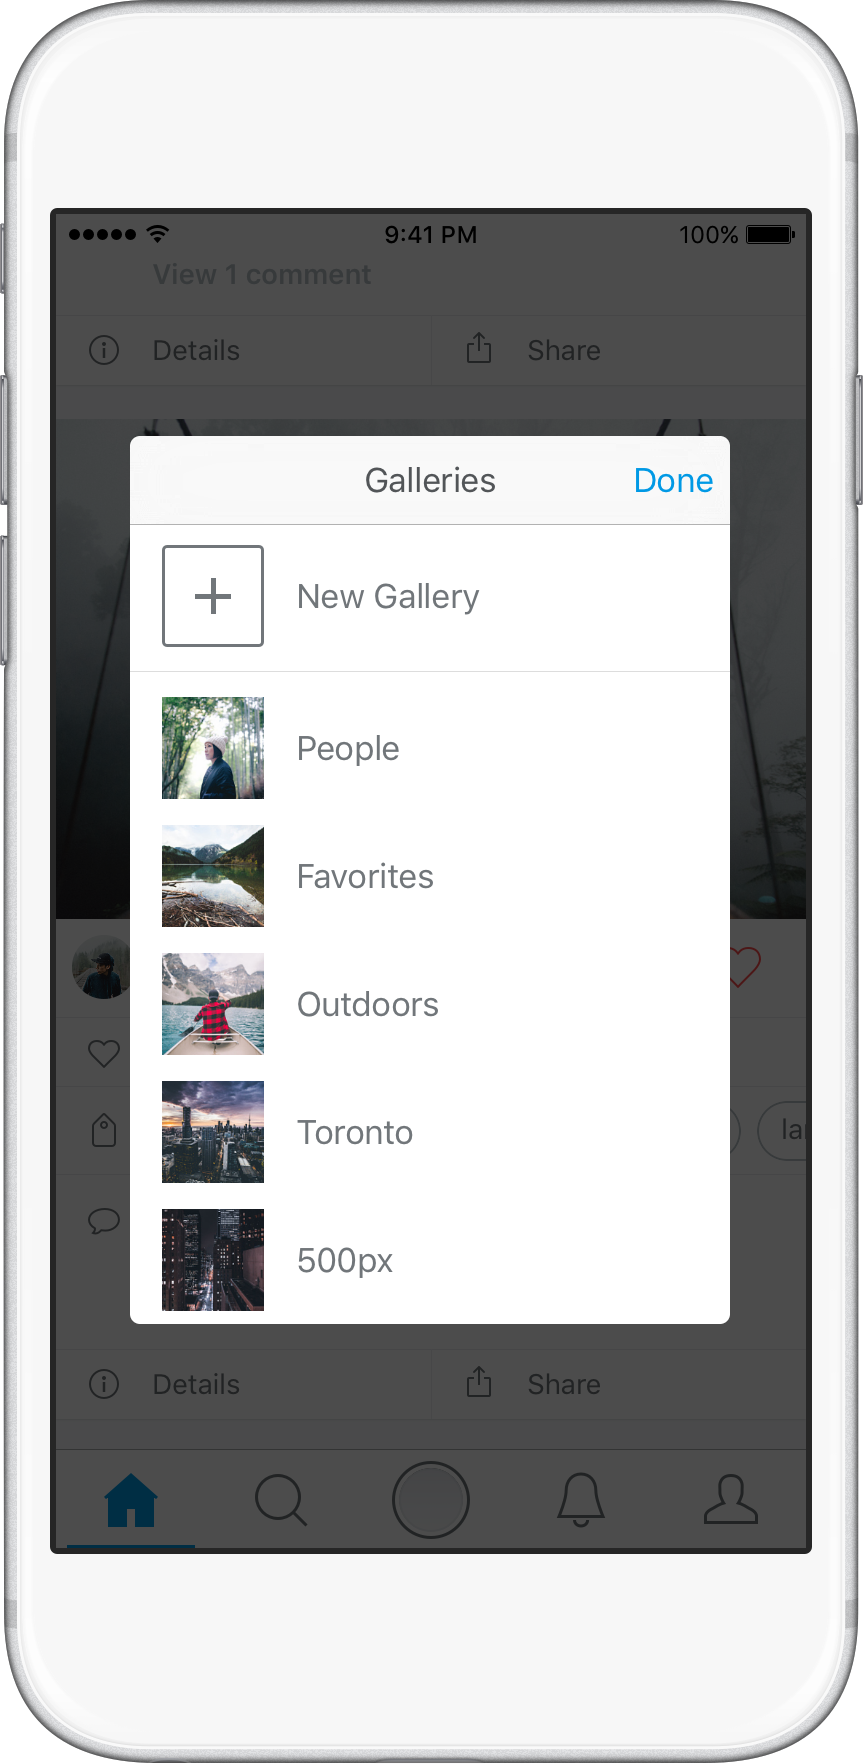
Task: Tap the tag icon on left
Action: pos(104,1131)
